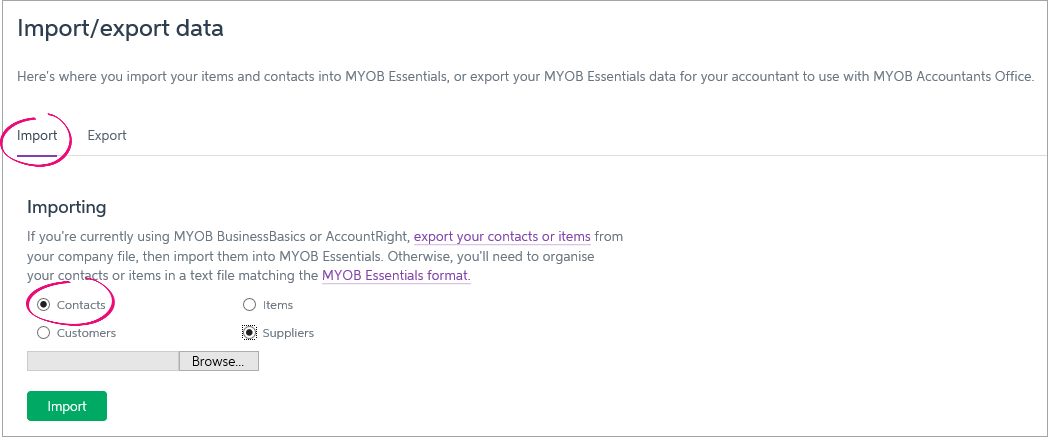Click the 'Contacts' radio label text
Image resolution: width=1048 pixels, height=437 pixels.
click(x=81, y=304)
